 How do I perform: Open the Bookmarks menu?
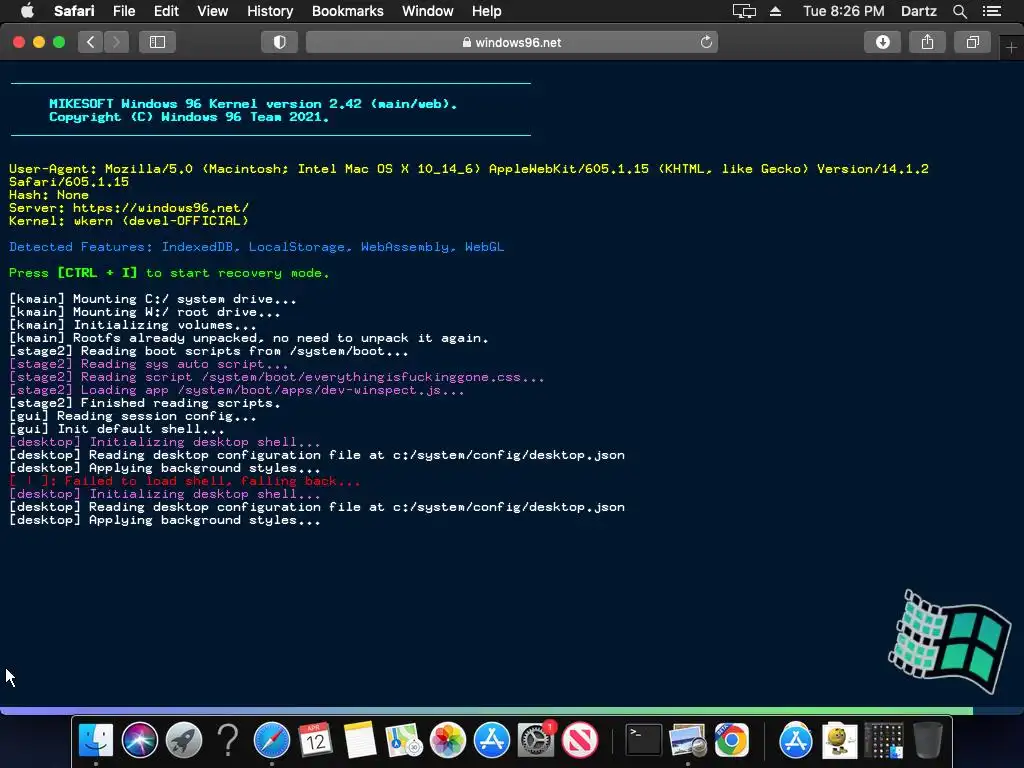tap(347, 11)
